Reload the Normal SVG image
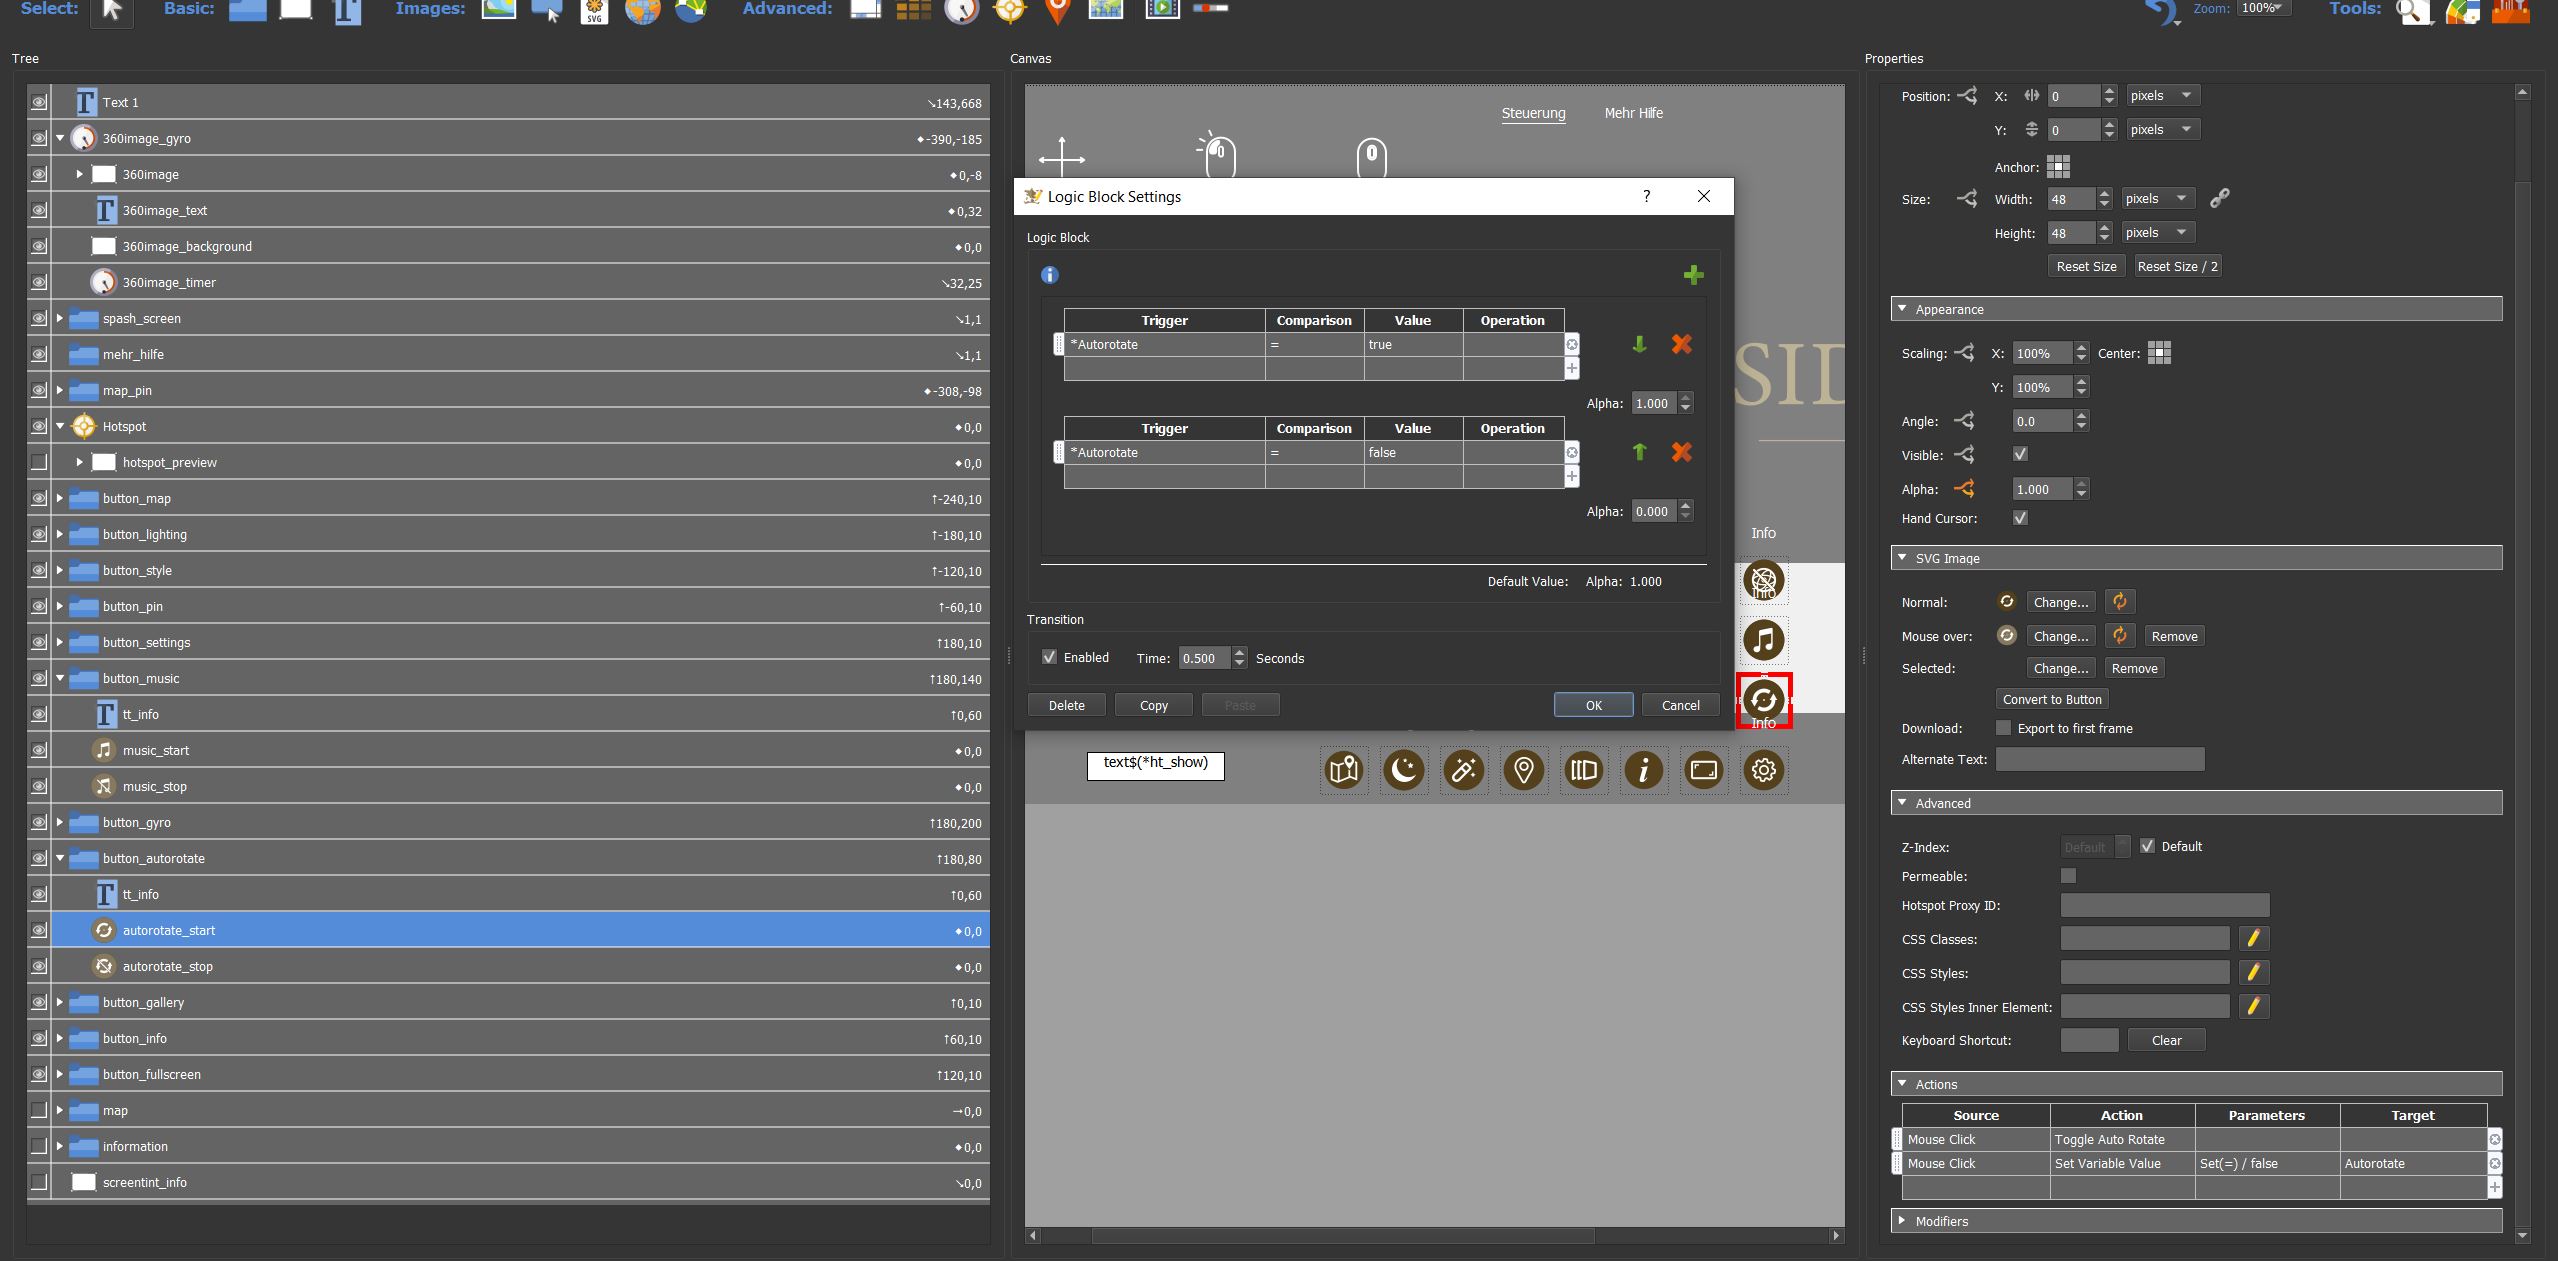 [2119, 602]
